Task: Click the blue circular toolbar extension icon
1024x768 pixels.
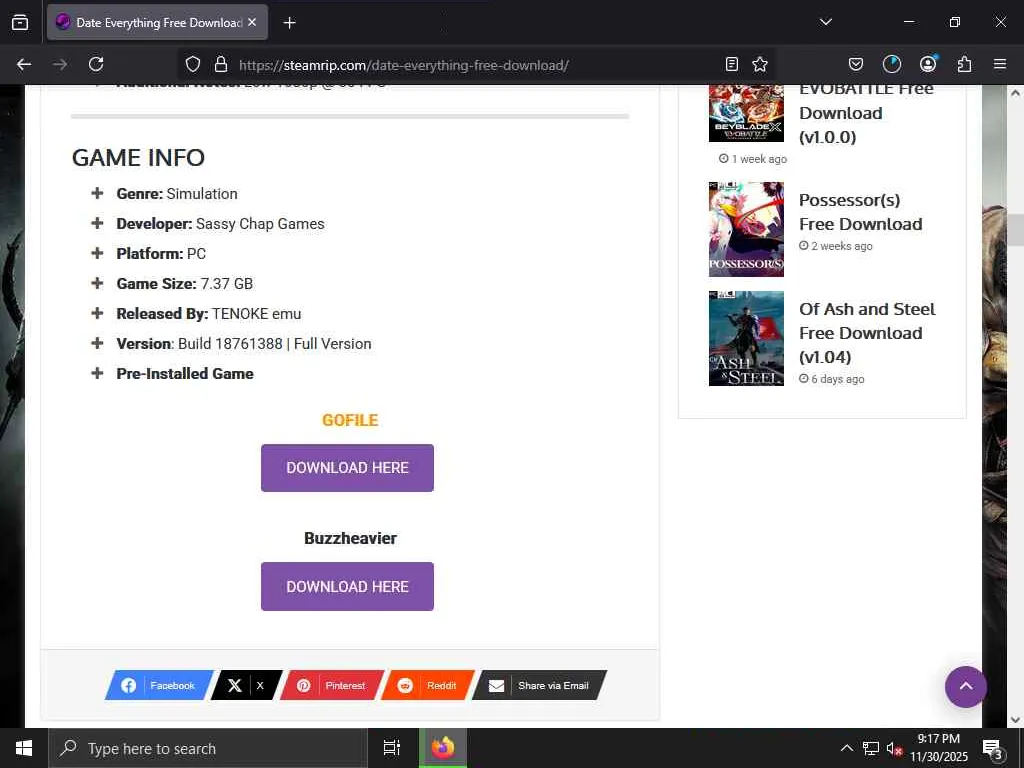Action: point(891,64)
